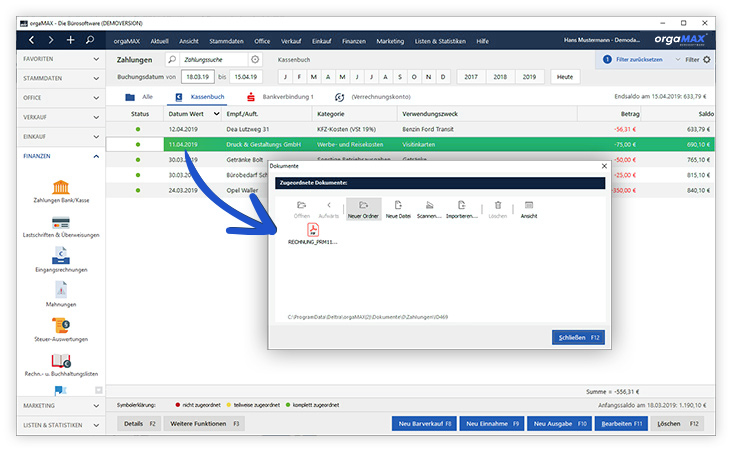Click the Schließen F12 button

point(578,338)
